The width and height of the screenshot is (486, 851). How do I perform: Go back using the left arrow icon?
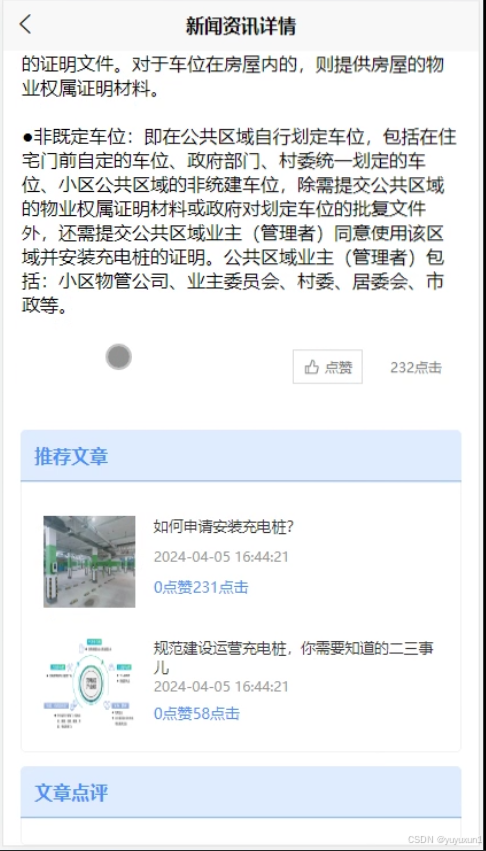(x=25, y=25)
